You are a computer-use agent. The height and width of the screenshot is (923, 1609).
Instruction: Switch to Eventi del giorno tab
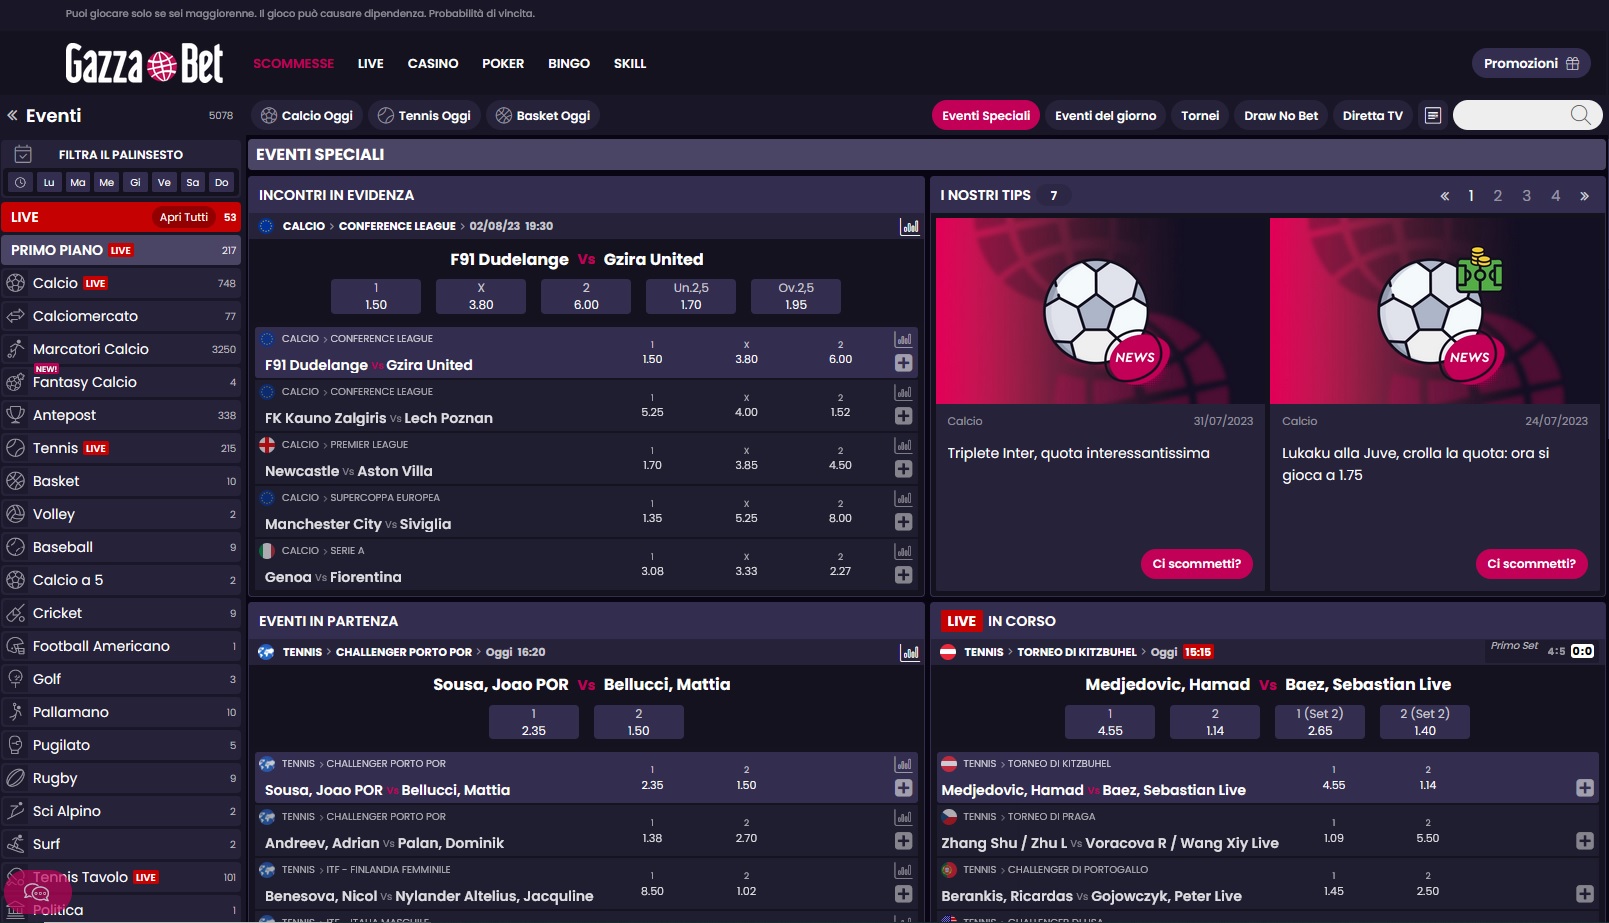[x=1105, y=115]
